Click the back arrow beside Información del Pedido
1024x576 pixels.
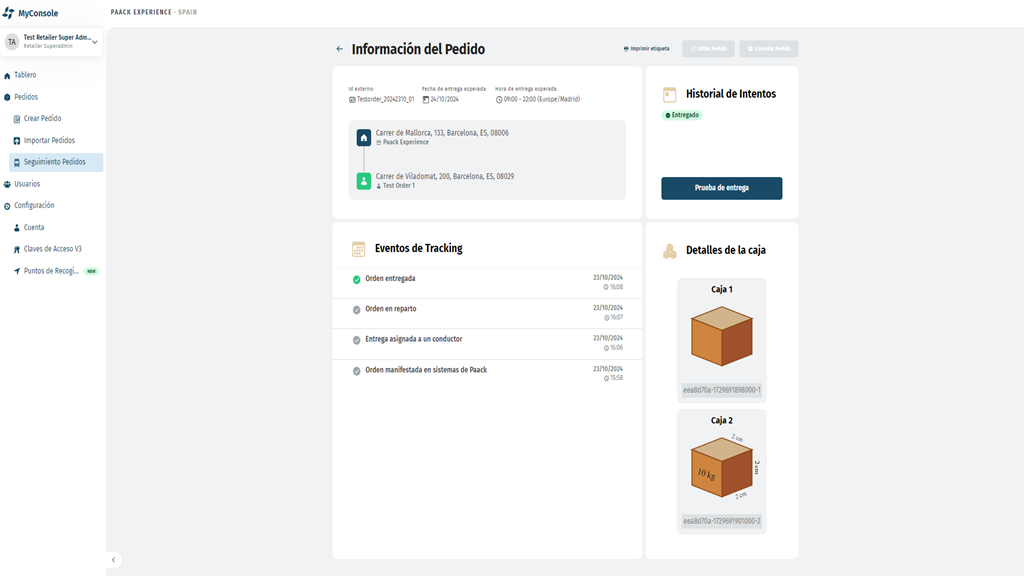[340, 49]
